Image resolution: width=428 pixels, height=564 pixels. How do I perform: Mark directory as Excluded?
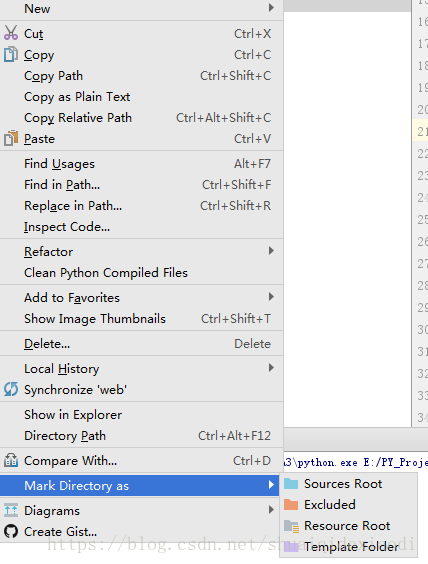click(x=349, y=505)
